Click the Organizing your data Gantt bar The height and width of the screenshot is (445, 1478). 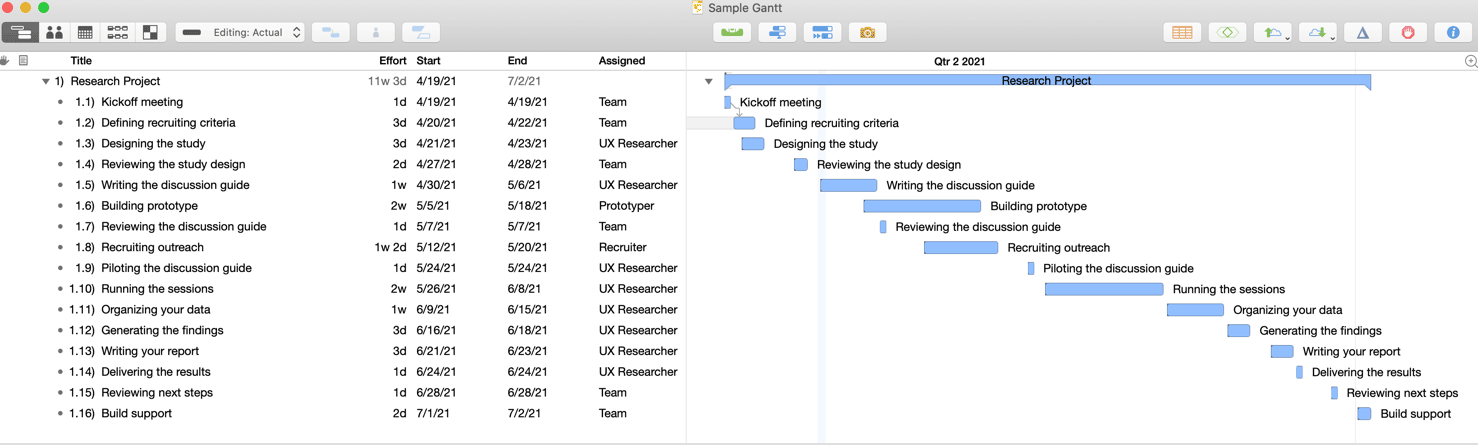click(x=1195, y=310)
